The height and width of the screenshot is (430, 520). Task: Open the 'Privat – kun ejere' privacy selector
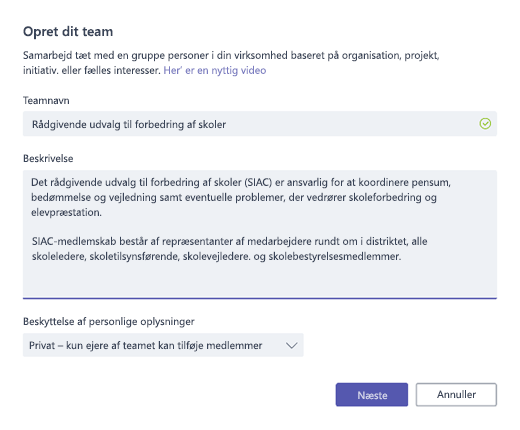[163, 345]
